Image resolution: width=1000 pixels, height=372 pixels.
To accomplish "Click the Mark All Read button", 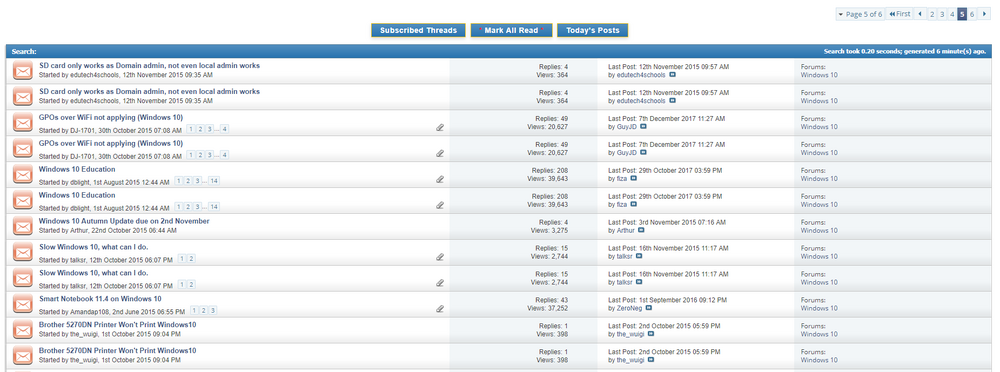I will (x=511, y=31).
